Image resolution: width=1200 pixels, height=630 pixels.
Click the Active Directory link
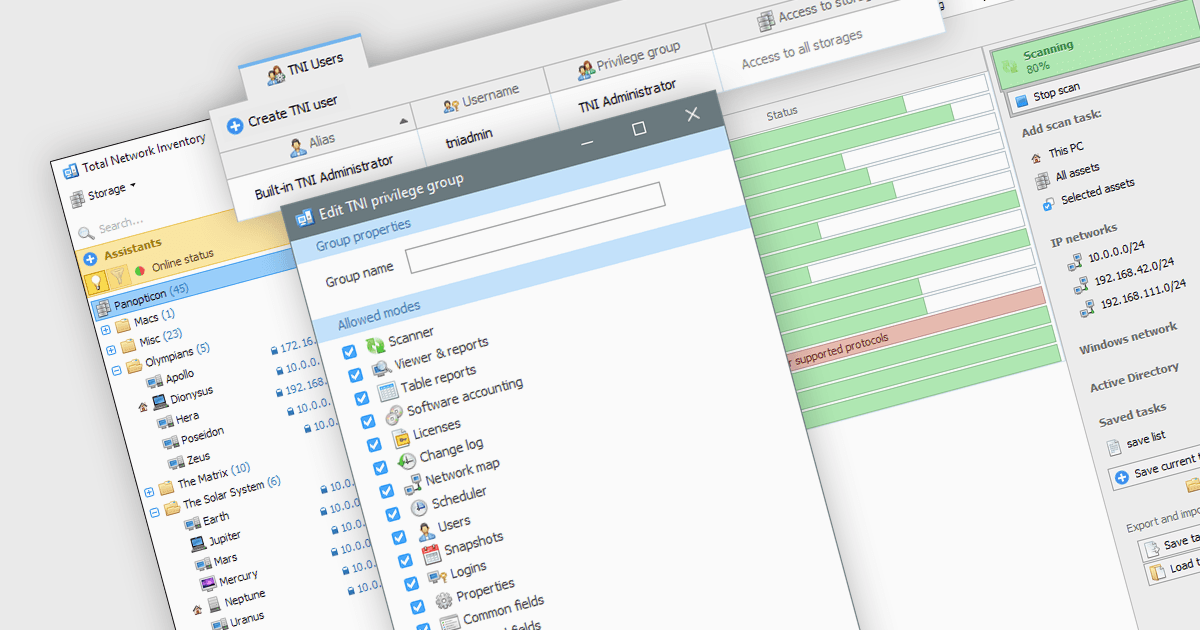1134,376
